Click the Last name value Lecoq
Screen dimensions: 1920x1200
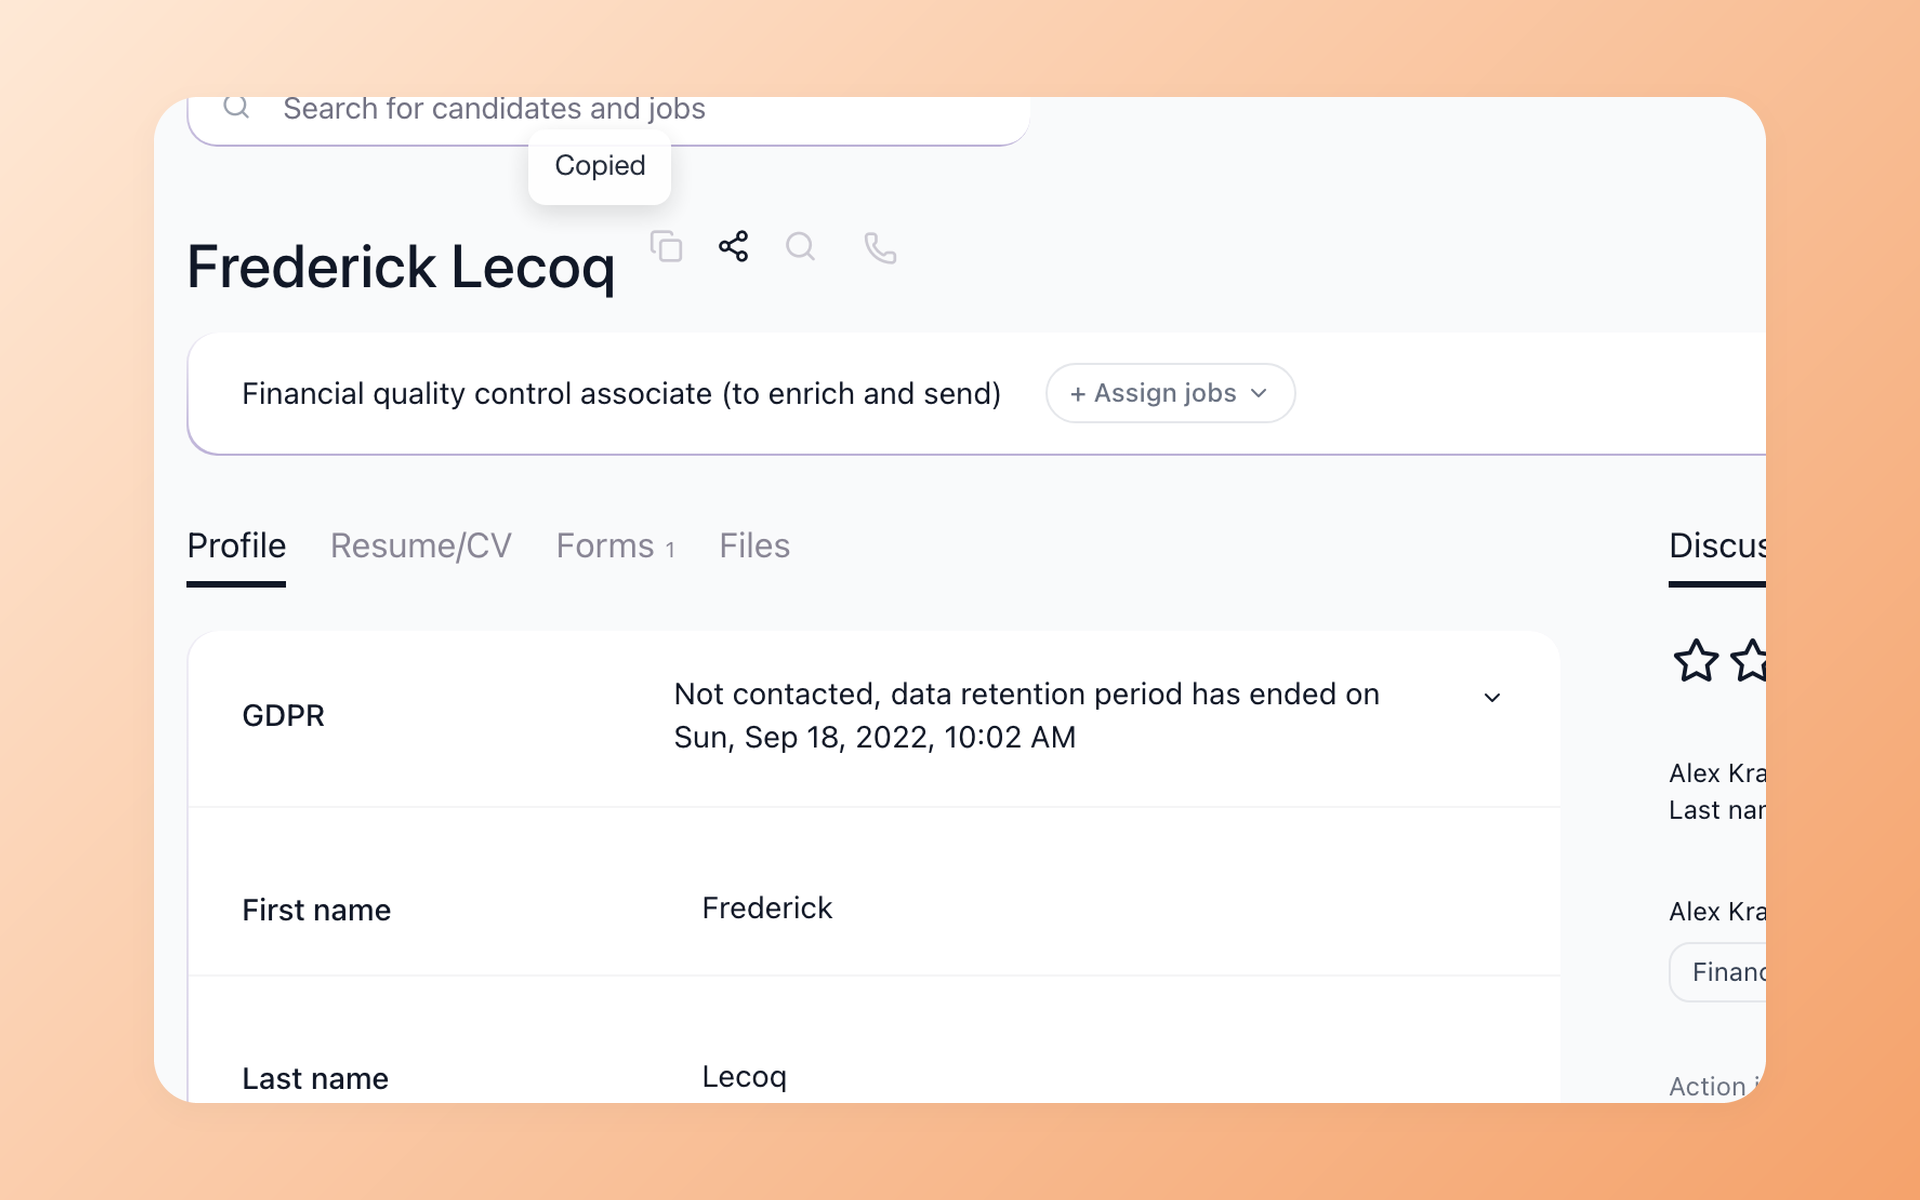744,1077
